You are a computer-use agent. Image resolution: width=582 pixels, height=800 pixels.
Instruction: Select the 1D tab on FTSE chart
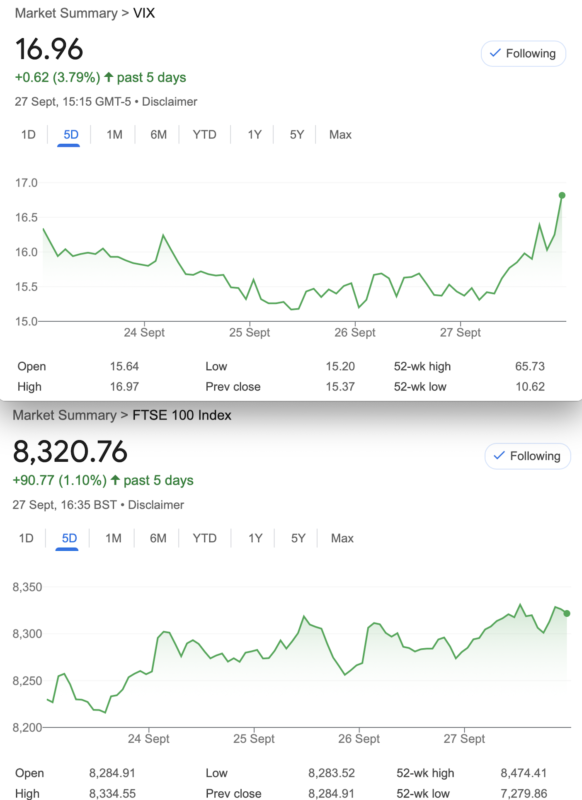pyautogui.click(x=26, y=538)
